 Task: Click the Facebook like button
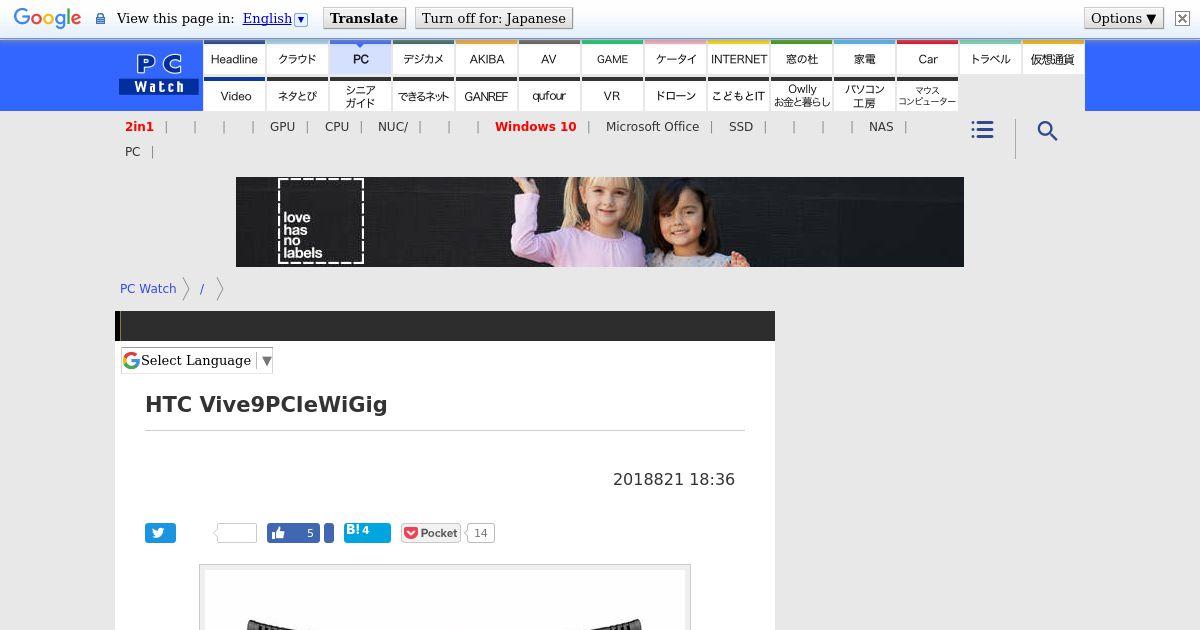tap(293, 533)
